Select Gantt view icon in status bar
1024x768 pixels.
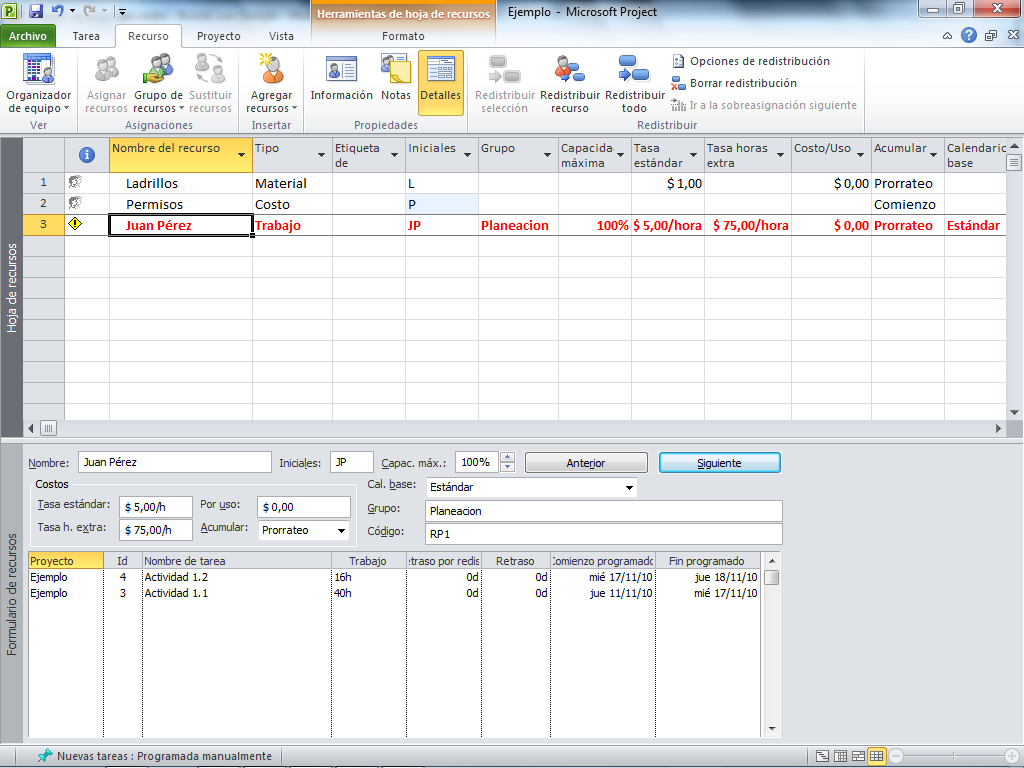(822, 756)
